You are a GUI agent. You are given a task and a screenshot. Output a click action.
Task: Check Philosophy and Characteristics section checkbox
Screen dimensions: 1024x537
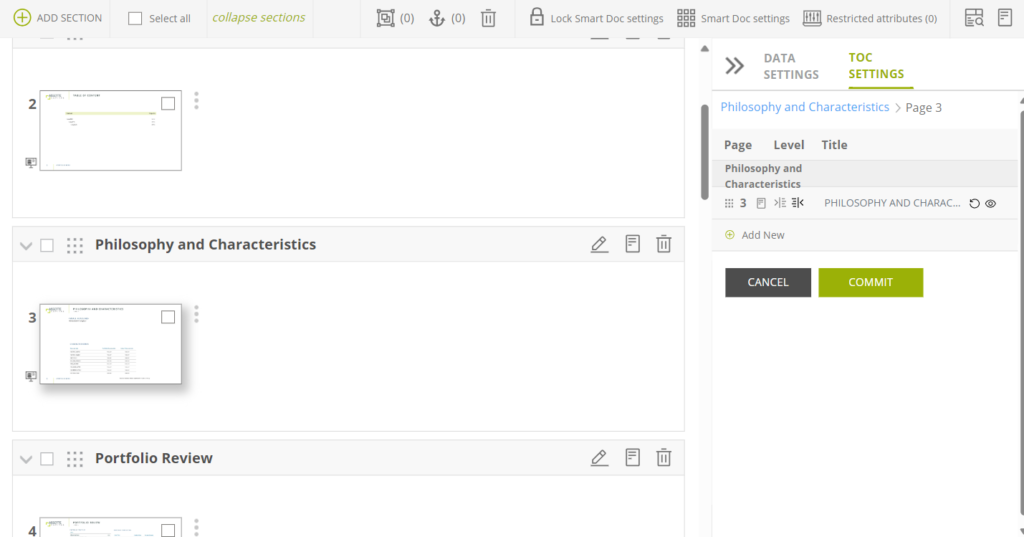coord(47,245)
